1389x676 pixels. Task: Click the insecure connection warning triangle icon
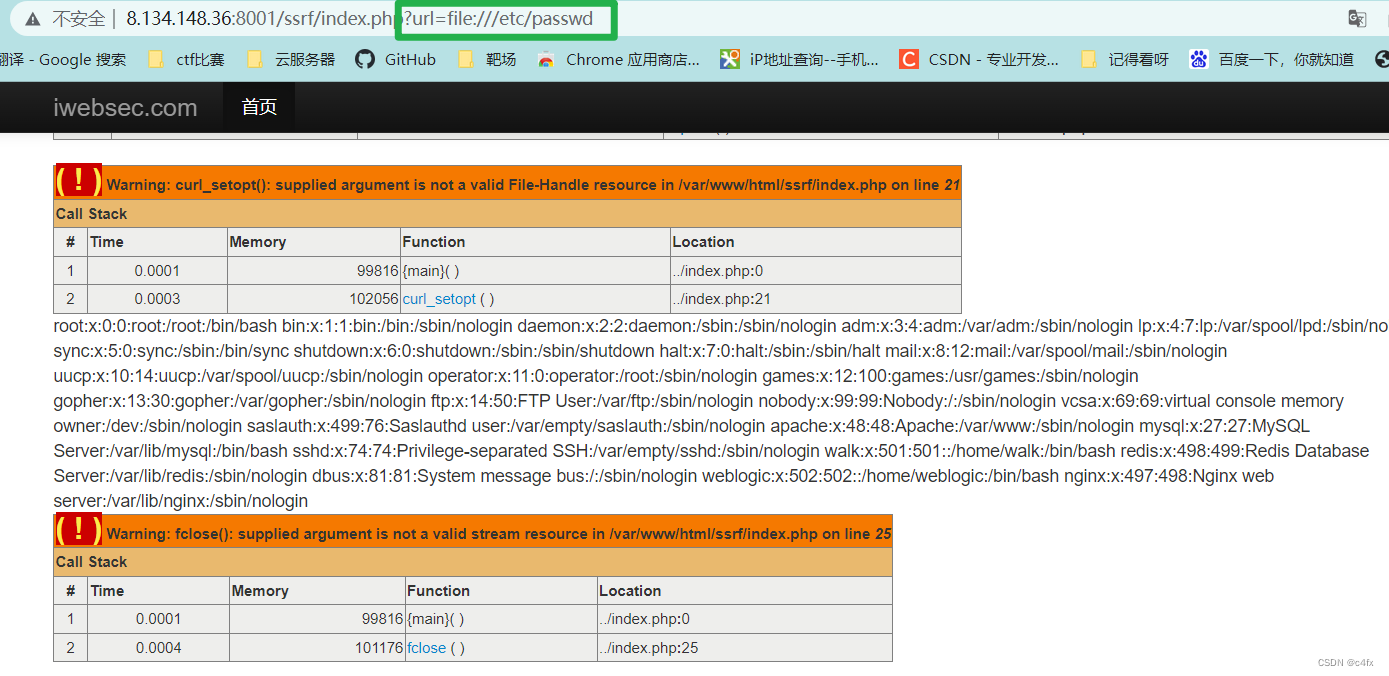pyautogui.click(x=33, y=19)
